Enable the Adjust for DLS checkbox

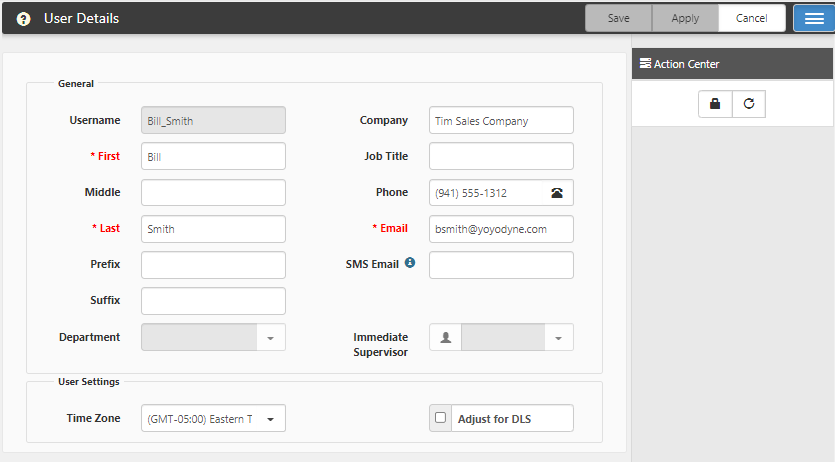(x=441, y=418)
